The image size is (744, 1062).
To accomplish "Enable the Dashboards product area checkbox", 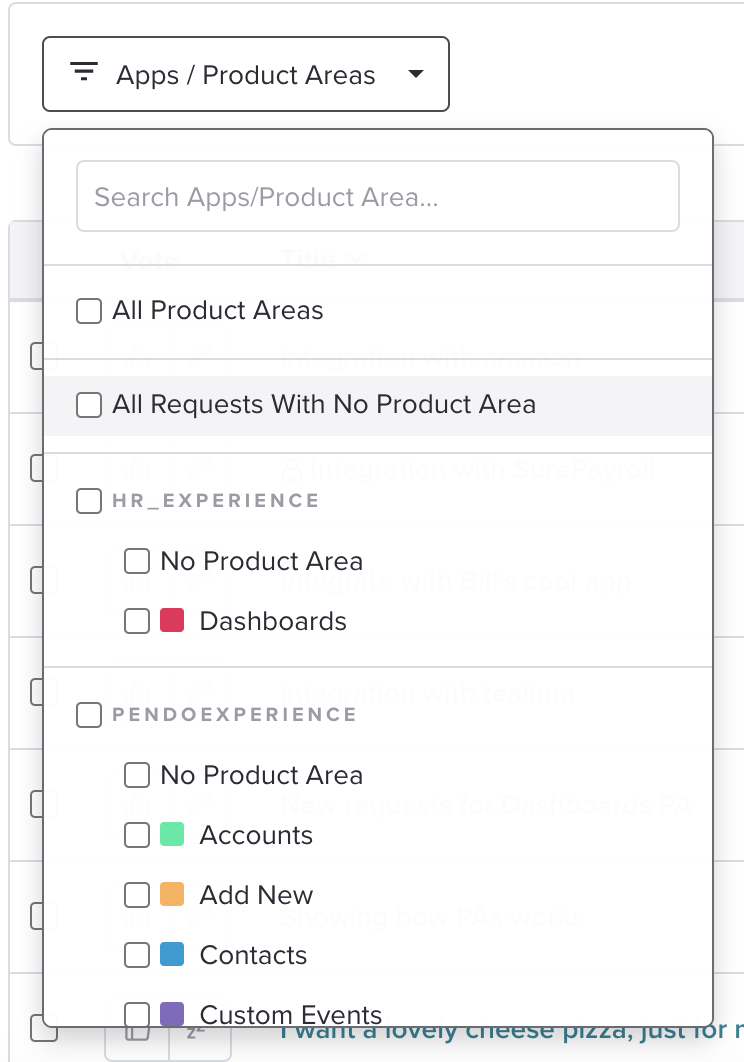I will pyautogui.click(x=137, y=620).
